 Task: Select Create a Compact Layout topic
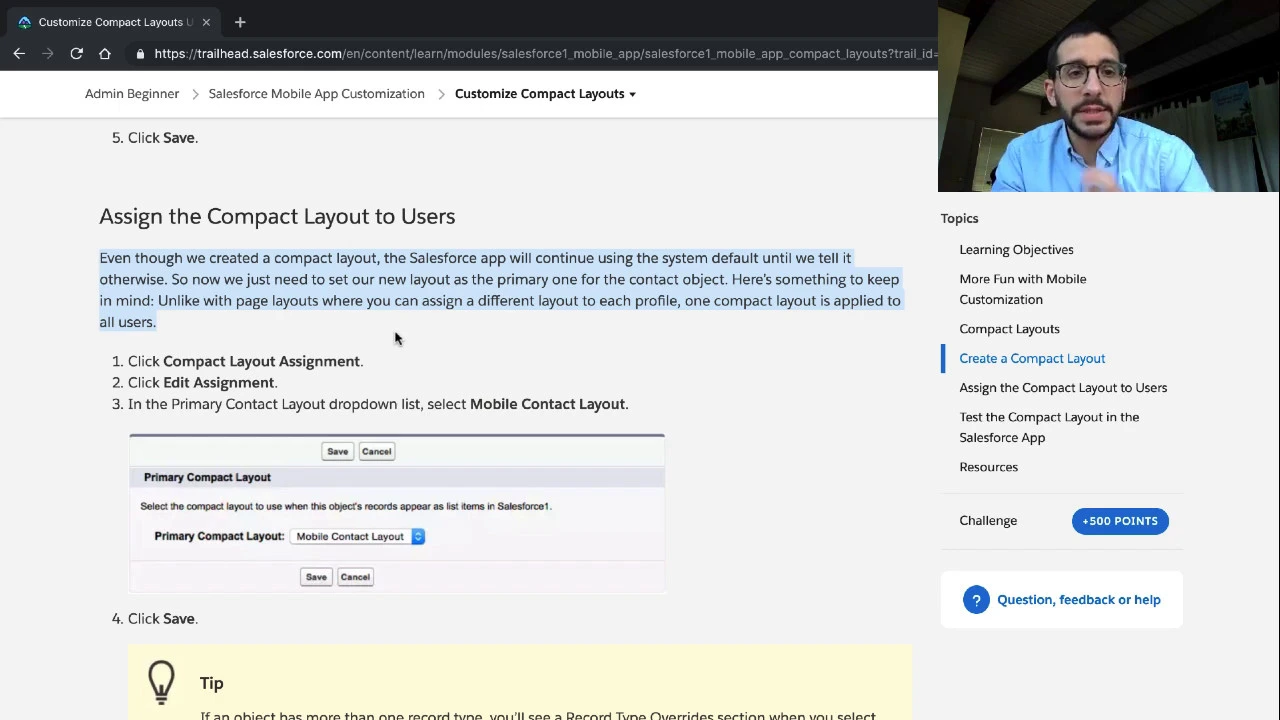[x=1032, y=358]
